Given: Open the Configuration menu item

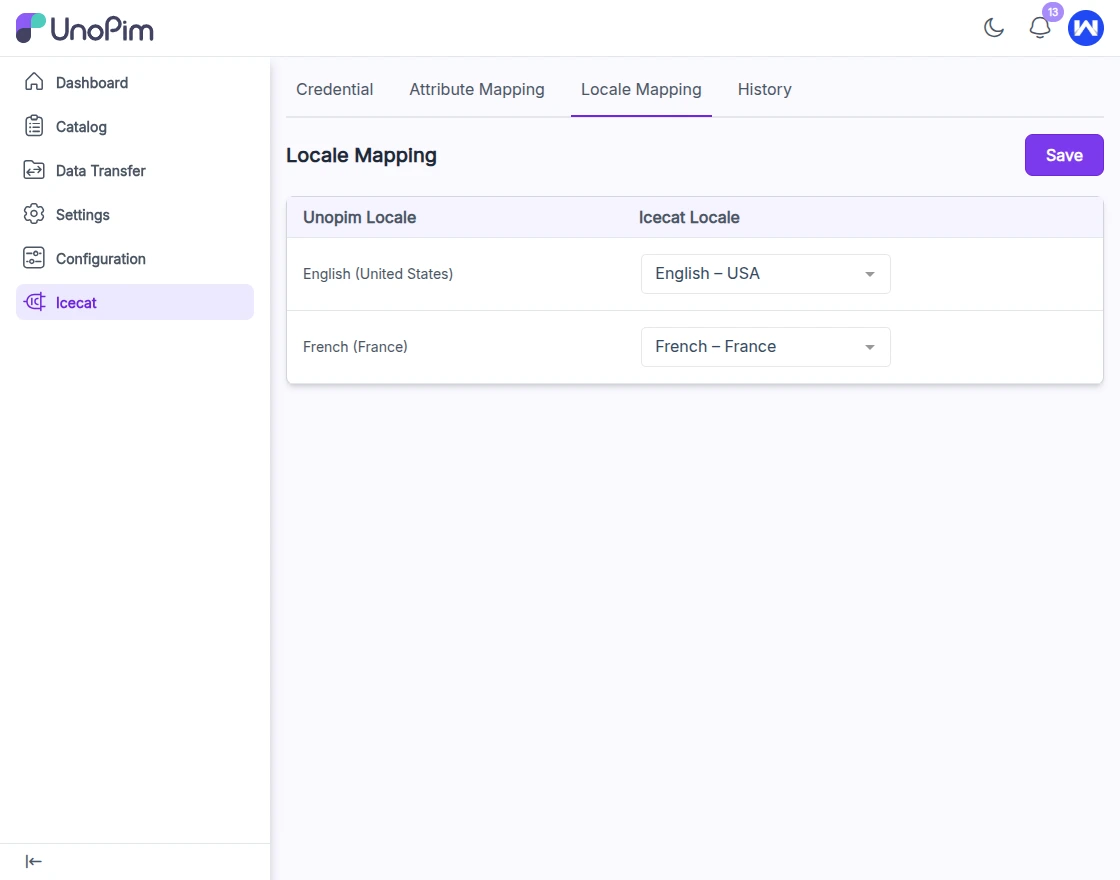Looking at the screenshot, I should point(135,258).
